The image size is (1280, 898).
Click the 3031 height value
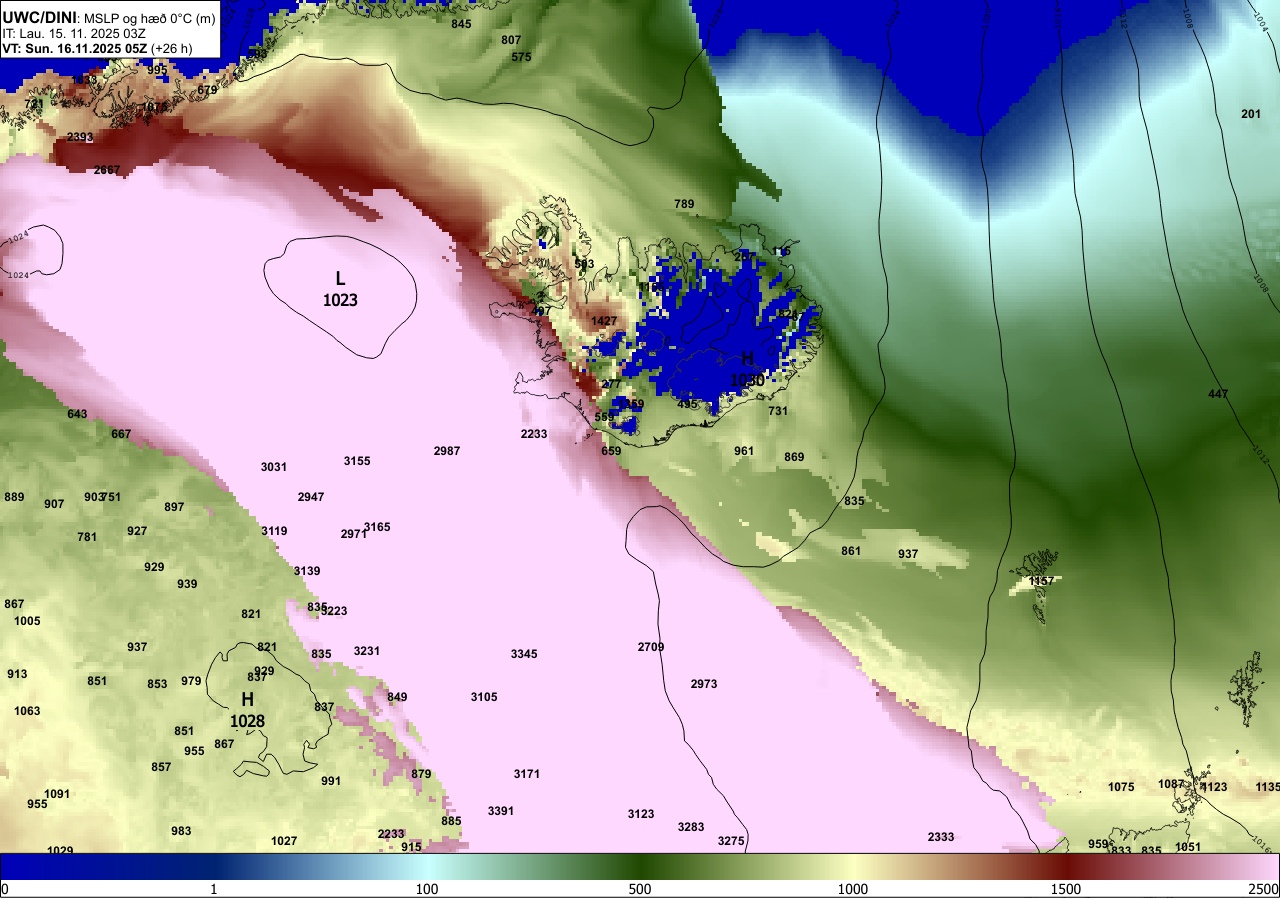point(274,467)
